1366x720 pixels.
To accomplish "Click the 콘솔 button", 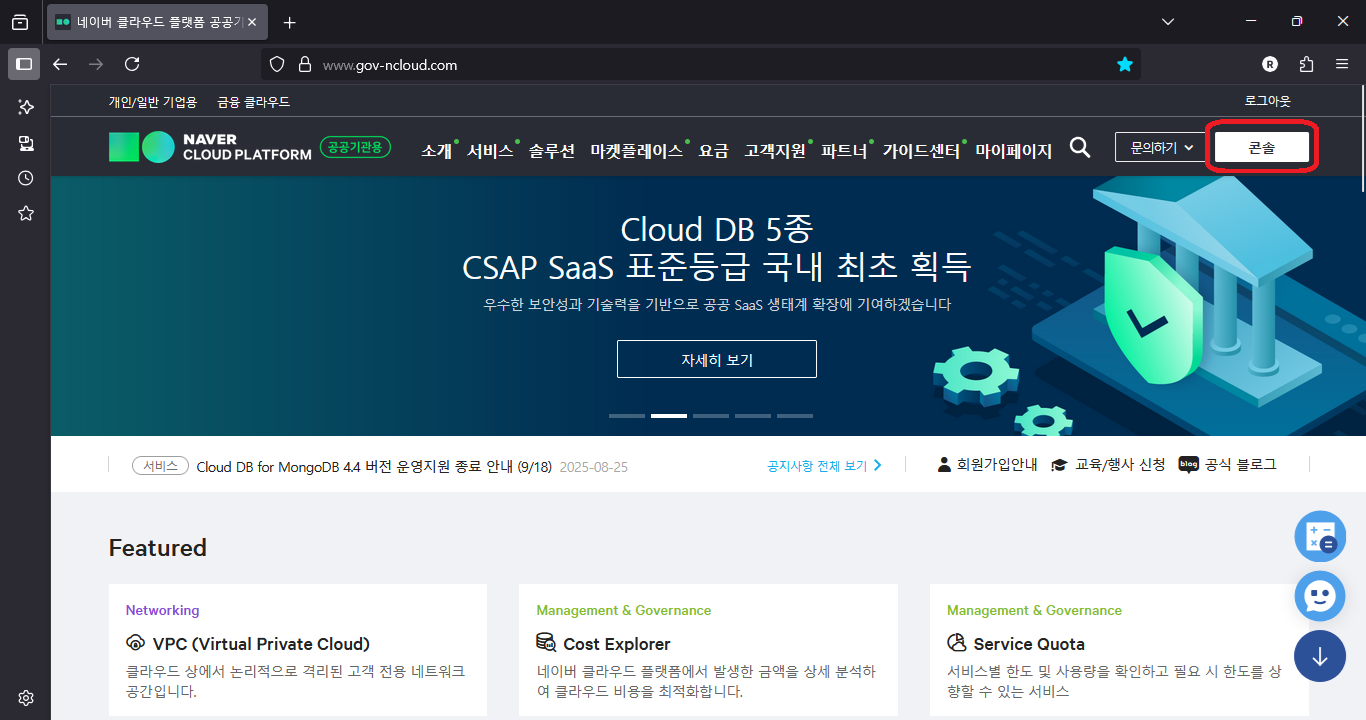I will 1262,147.
